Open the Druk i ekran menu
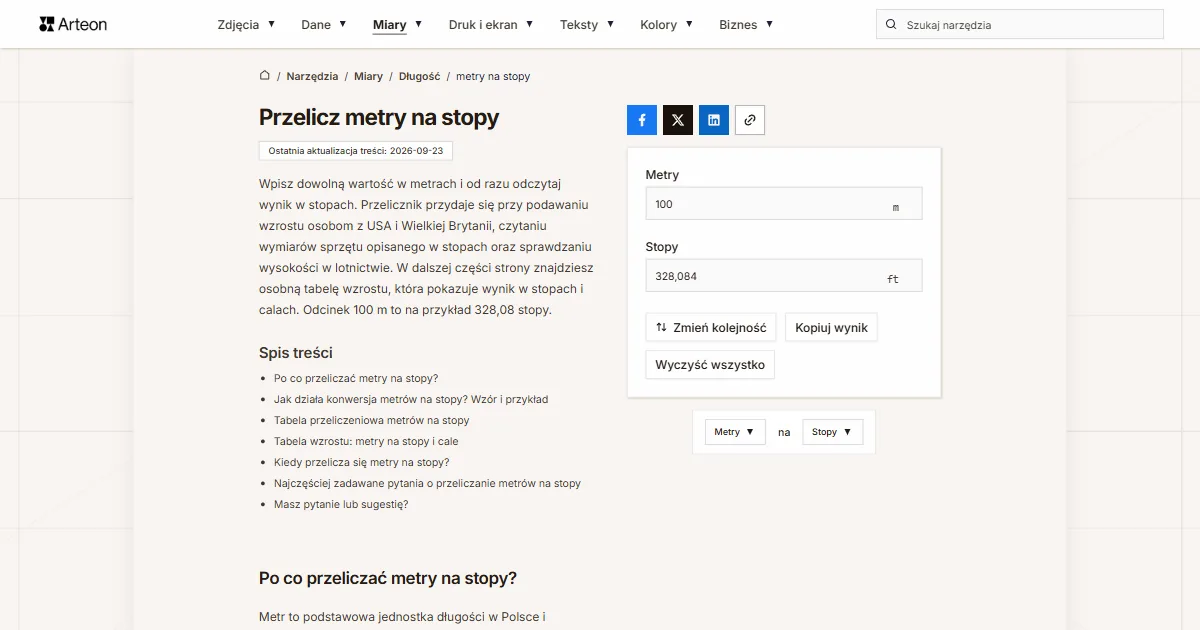This screenshot has width=1200, height=630. pyautogui.click(x=491, y=24)
